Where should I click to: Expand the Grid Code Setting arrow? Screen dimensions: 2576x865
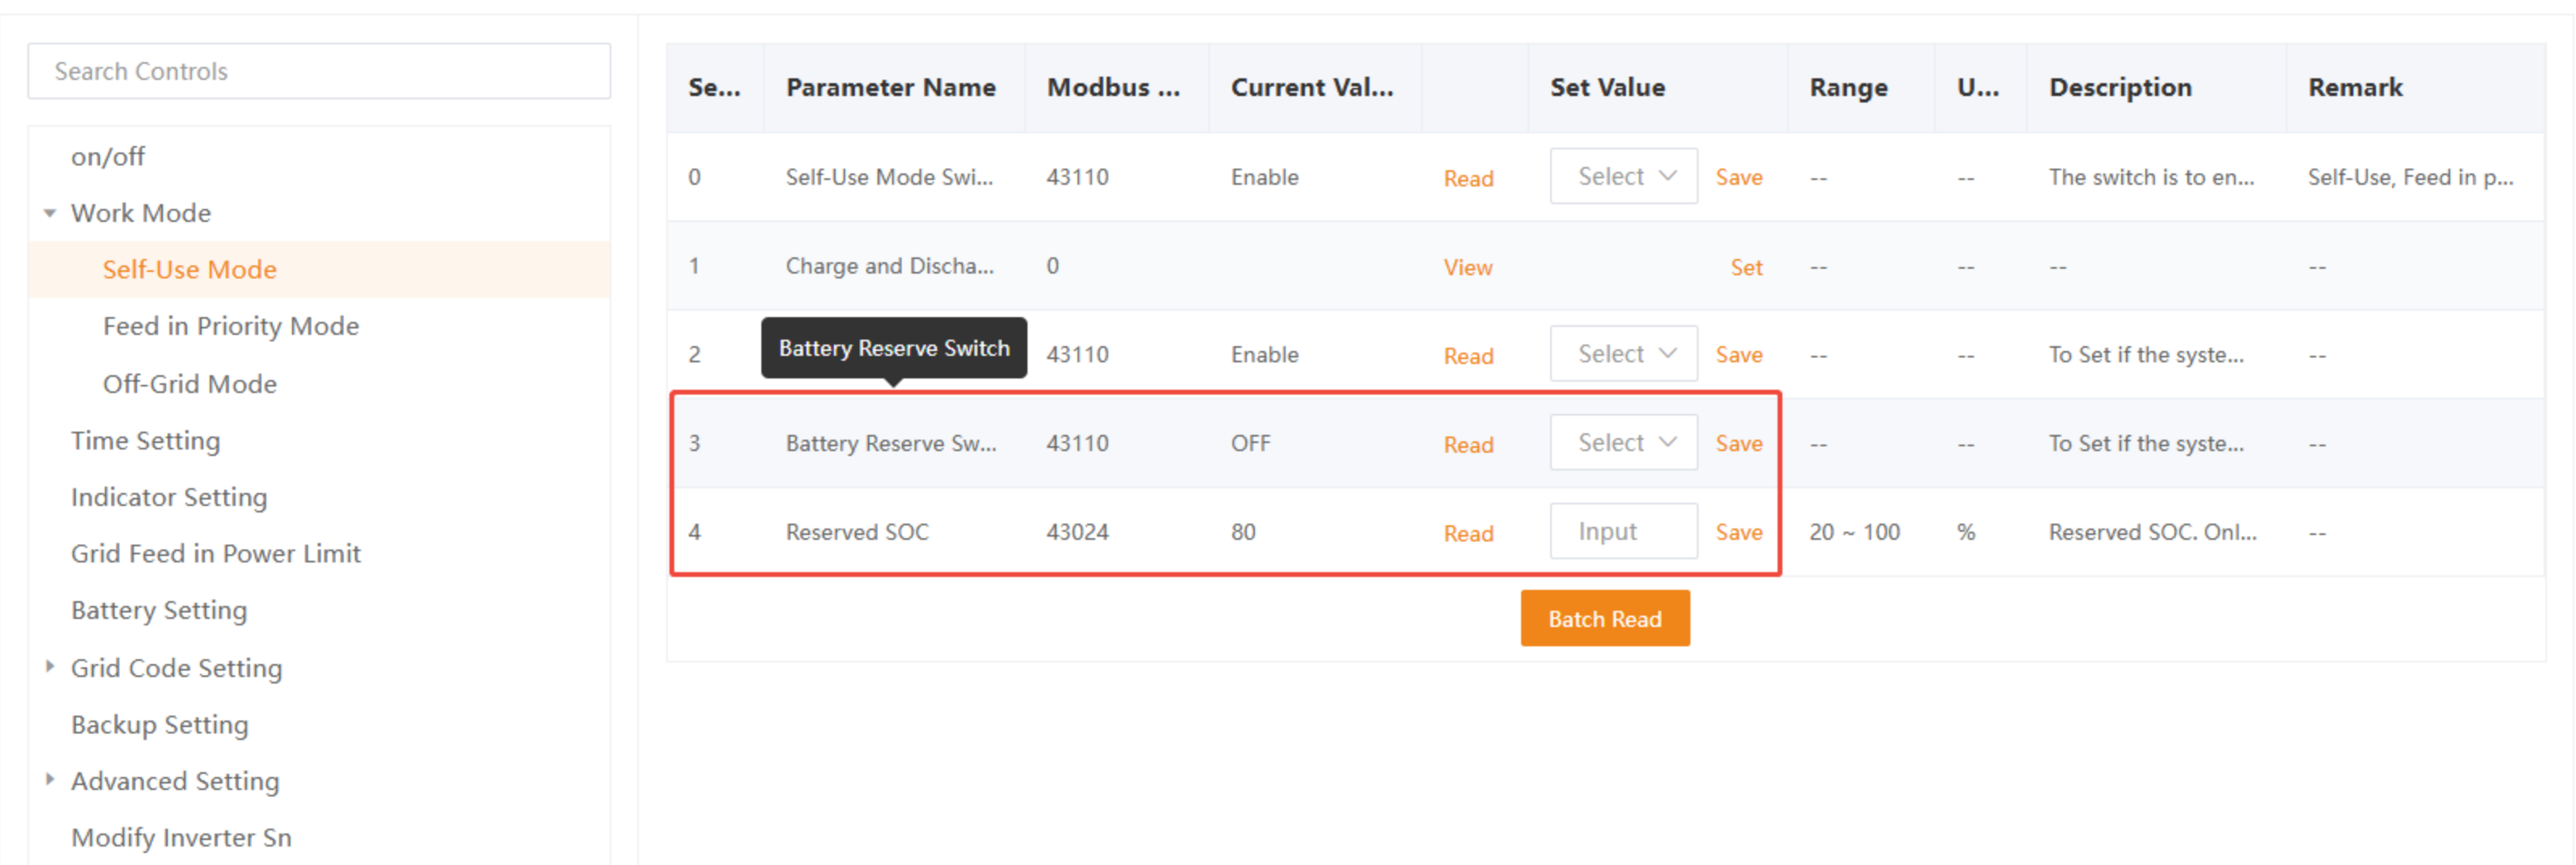(50, 667)
